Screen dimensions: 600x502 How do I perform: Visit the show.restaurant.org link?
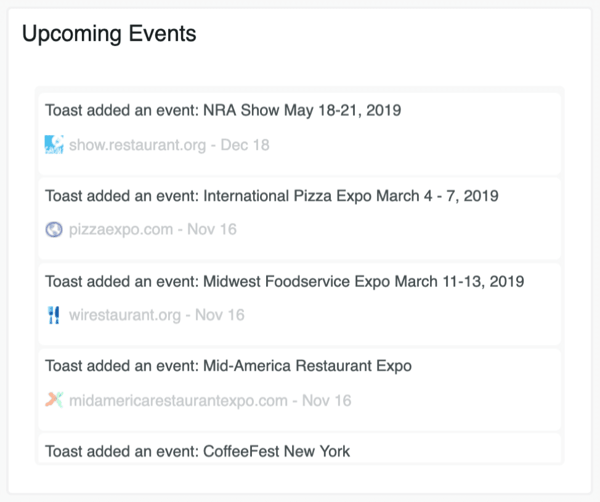click(137, 145)
